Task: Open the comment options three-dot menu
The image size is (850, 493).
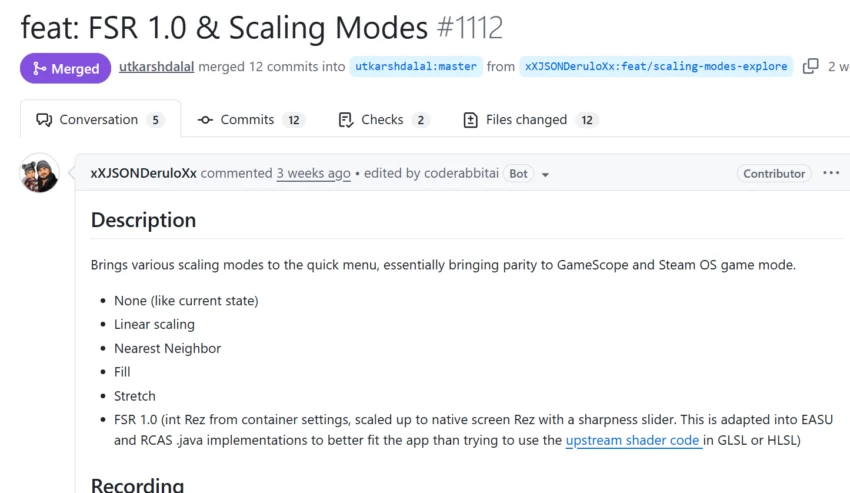Action: pos(831,173)
